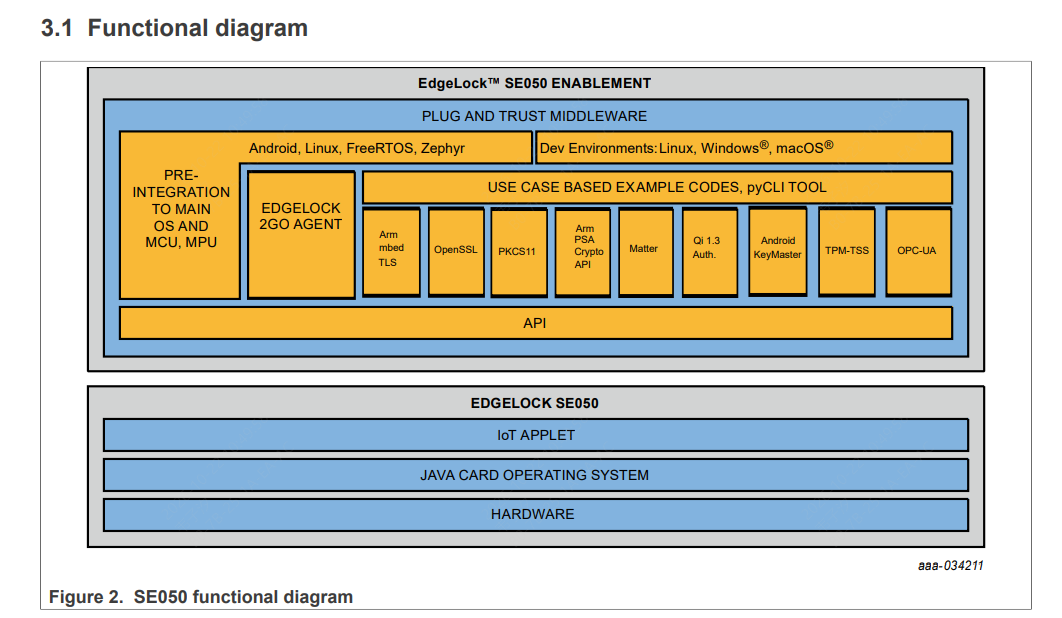This screenshot has height=618, width=1062.
Task: Select the 'HARDWARE' layer
Action: (536, 514)
